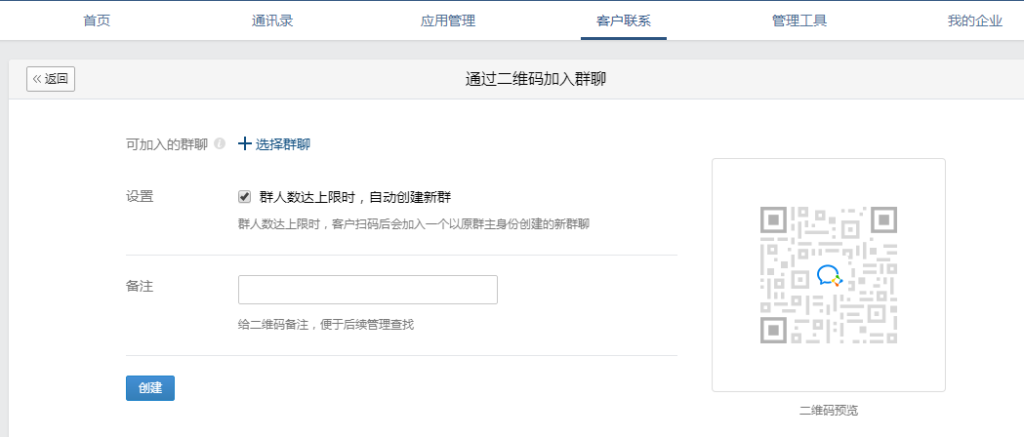Click hint text 给二维码备注，便于后续管理查找
1024x437 pixels.
pos(326,324)
